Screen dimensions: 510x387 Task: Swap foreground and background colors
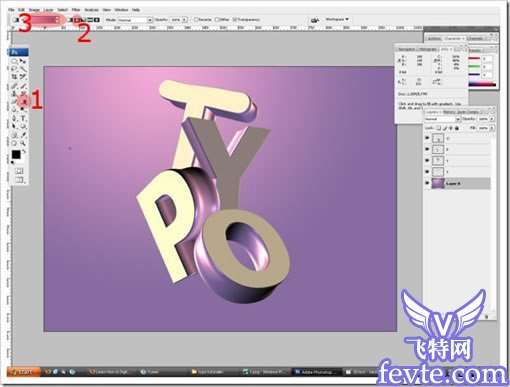click(24, 151)
